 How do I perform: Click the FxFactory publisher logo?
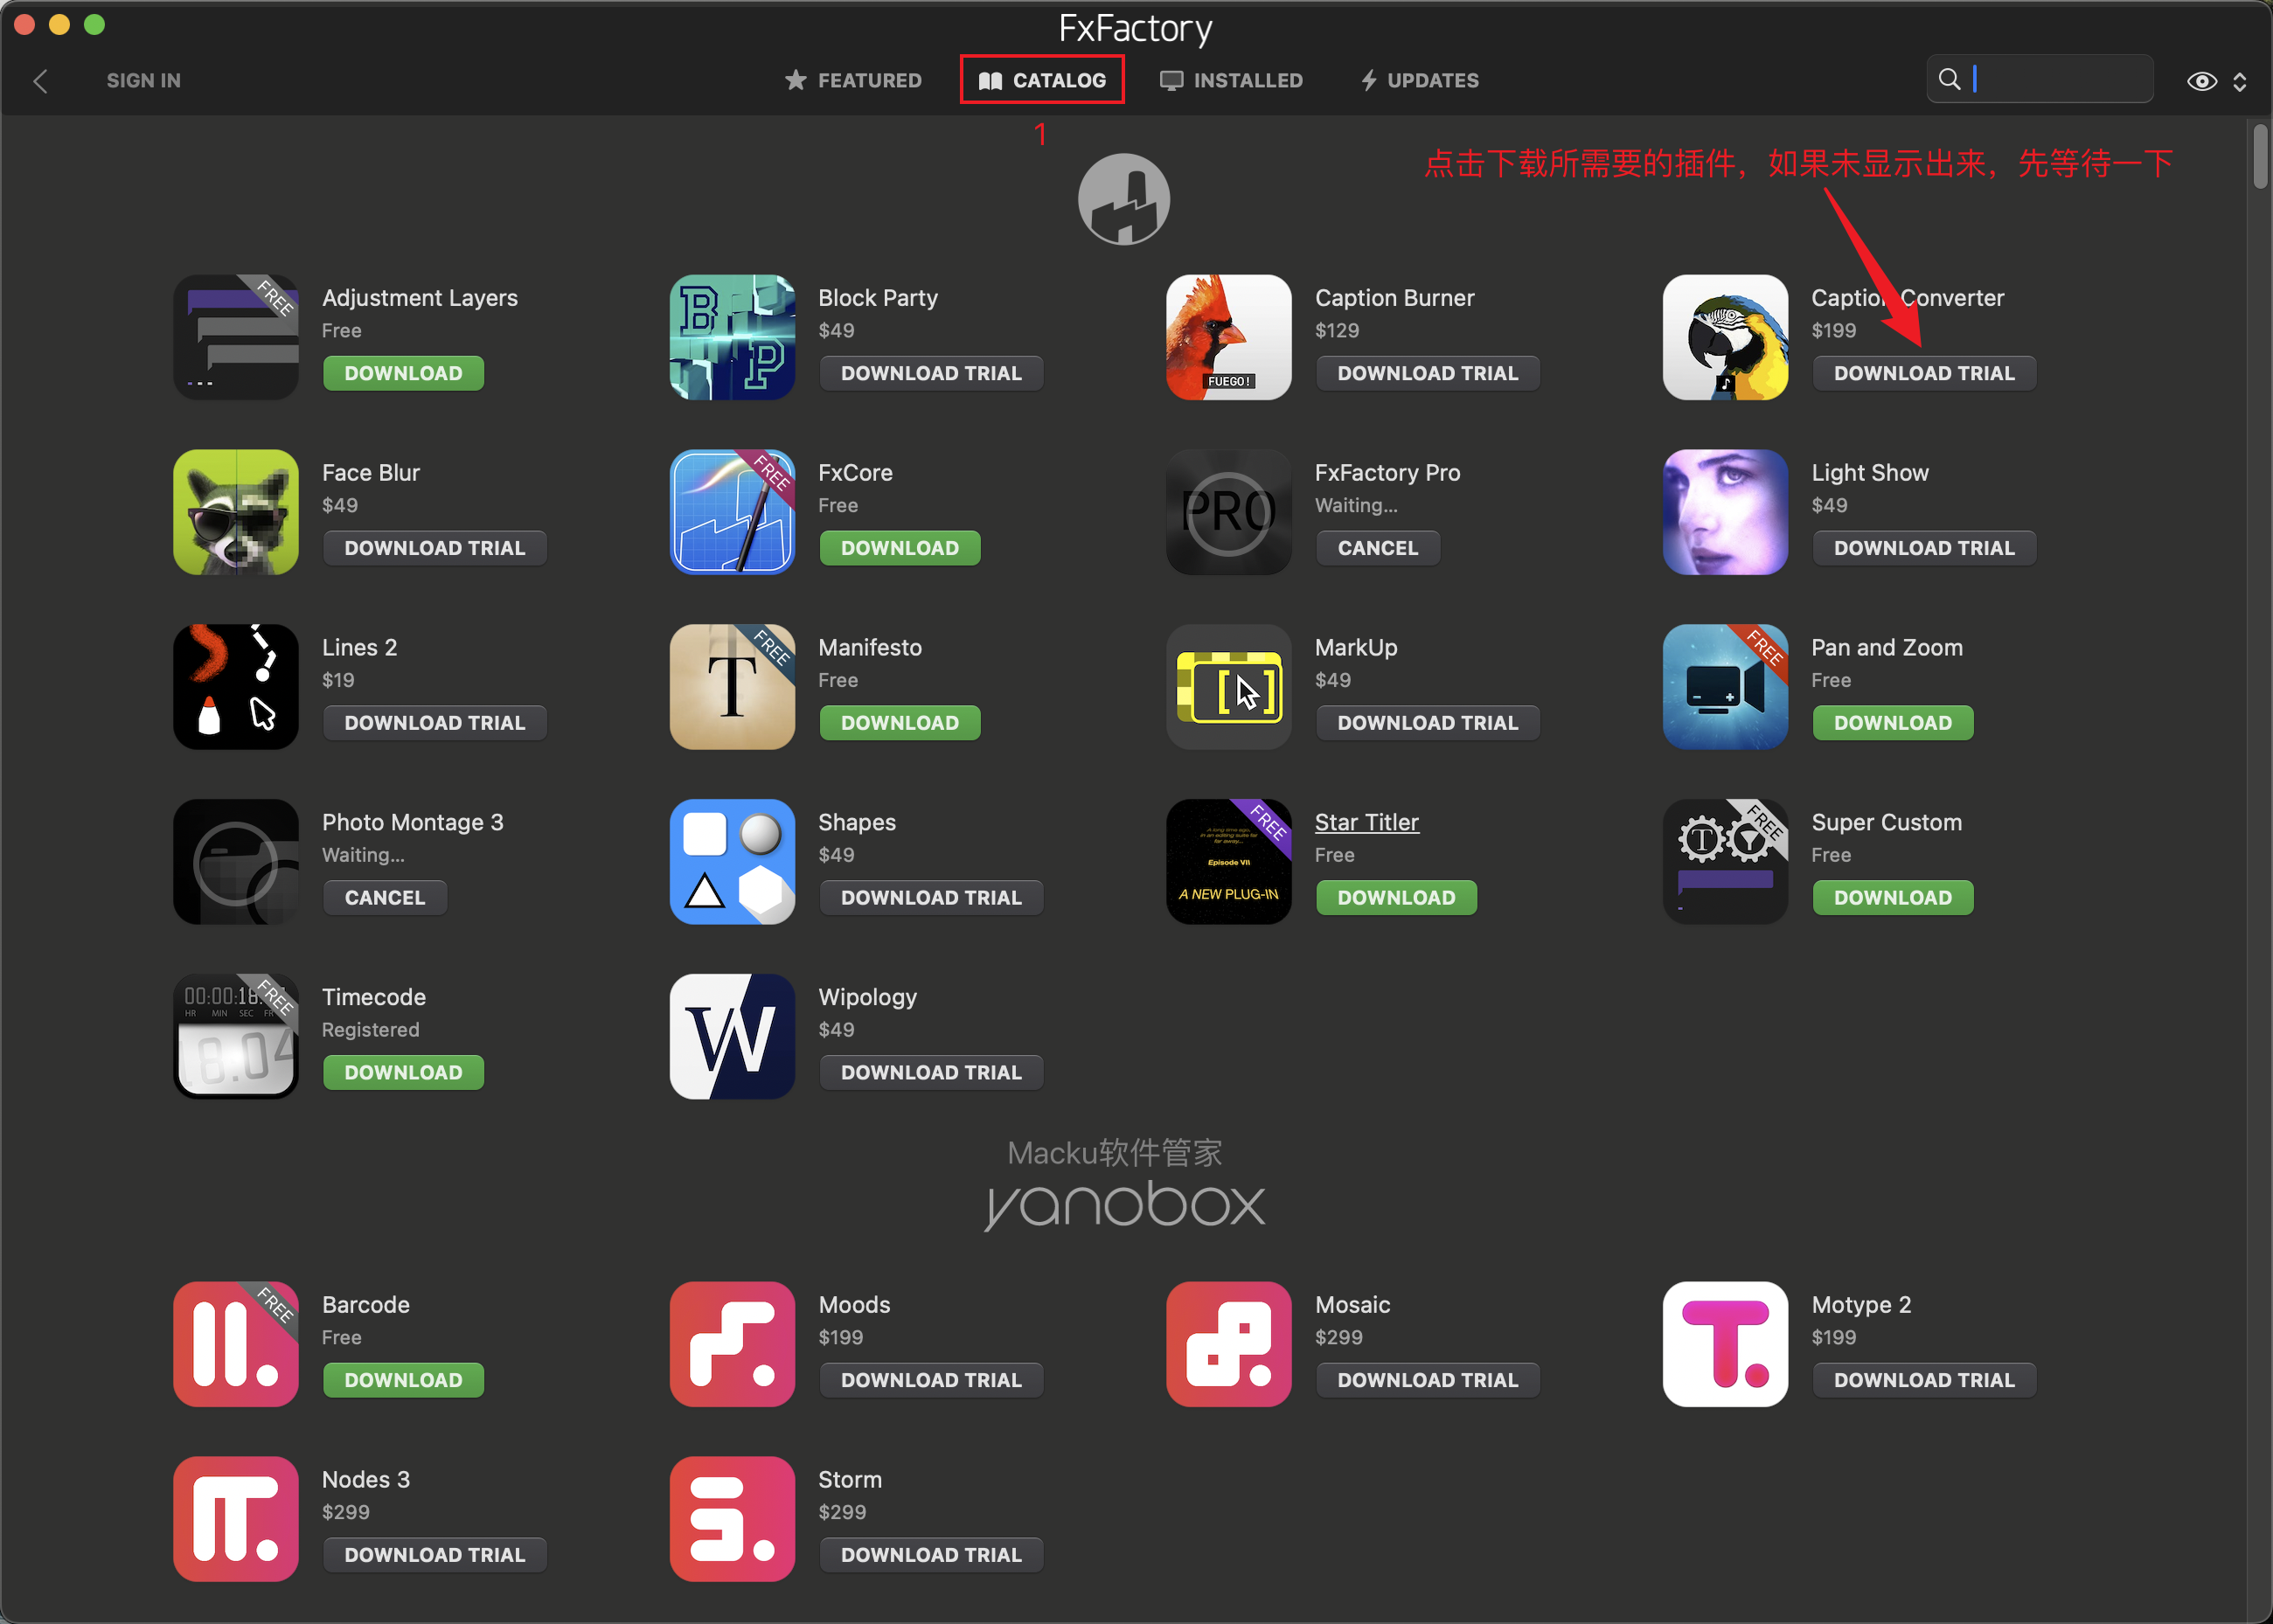point(1124,199)
